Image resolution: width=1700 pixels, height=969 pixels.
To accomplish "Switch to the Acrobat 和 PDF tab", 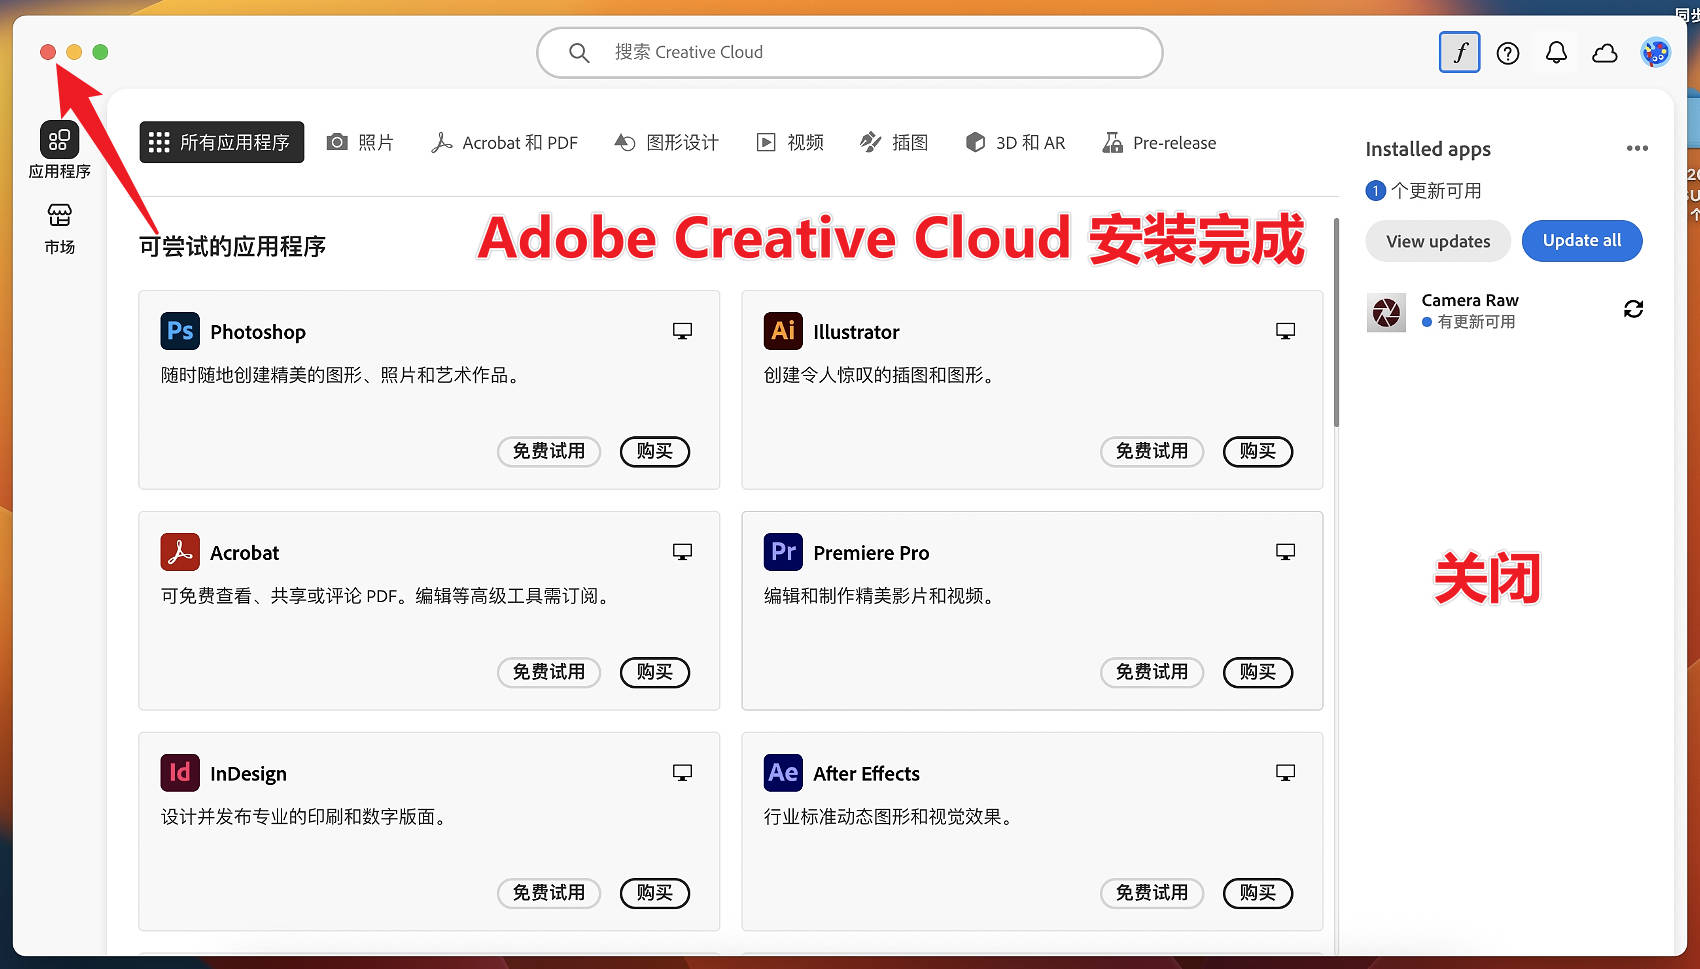I will point(504,143).
